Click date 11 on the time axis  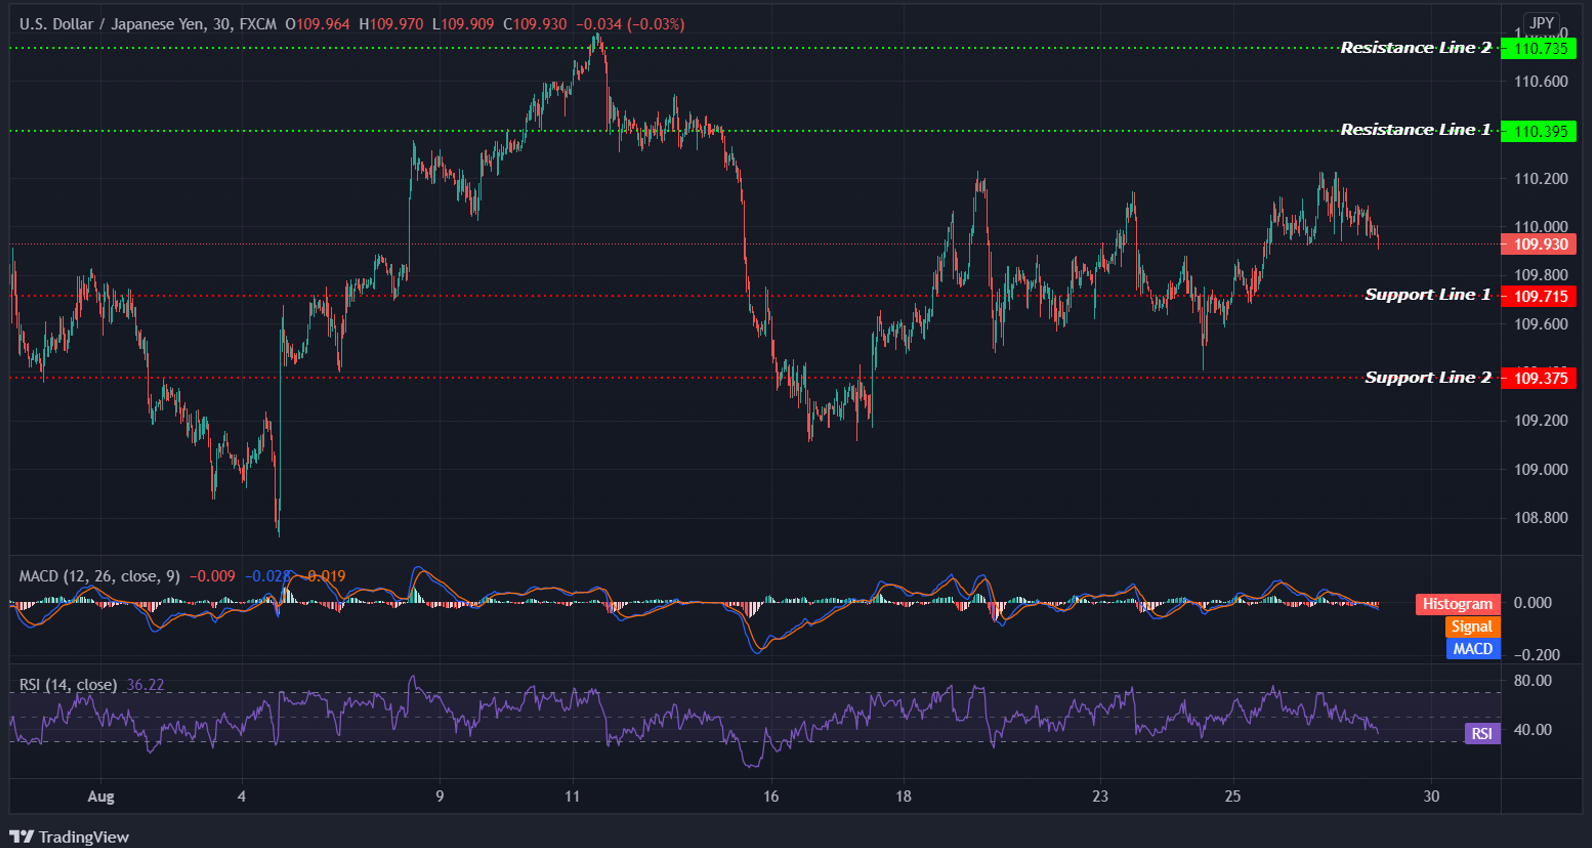pos(572,797)
